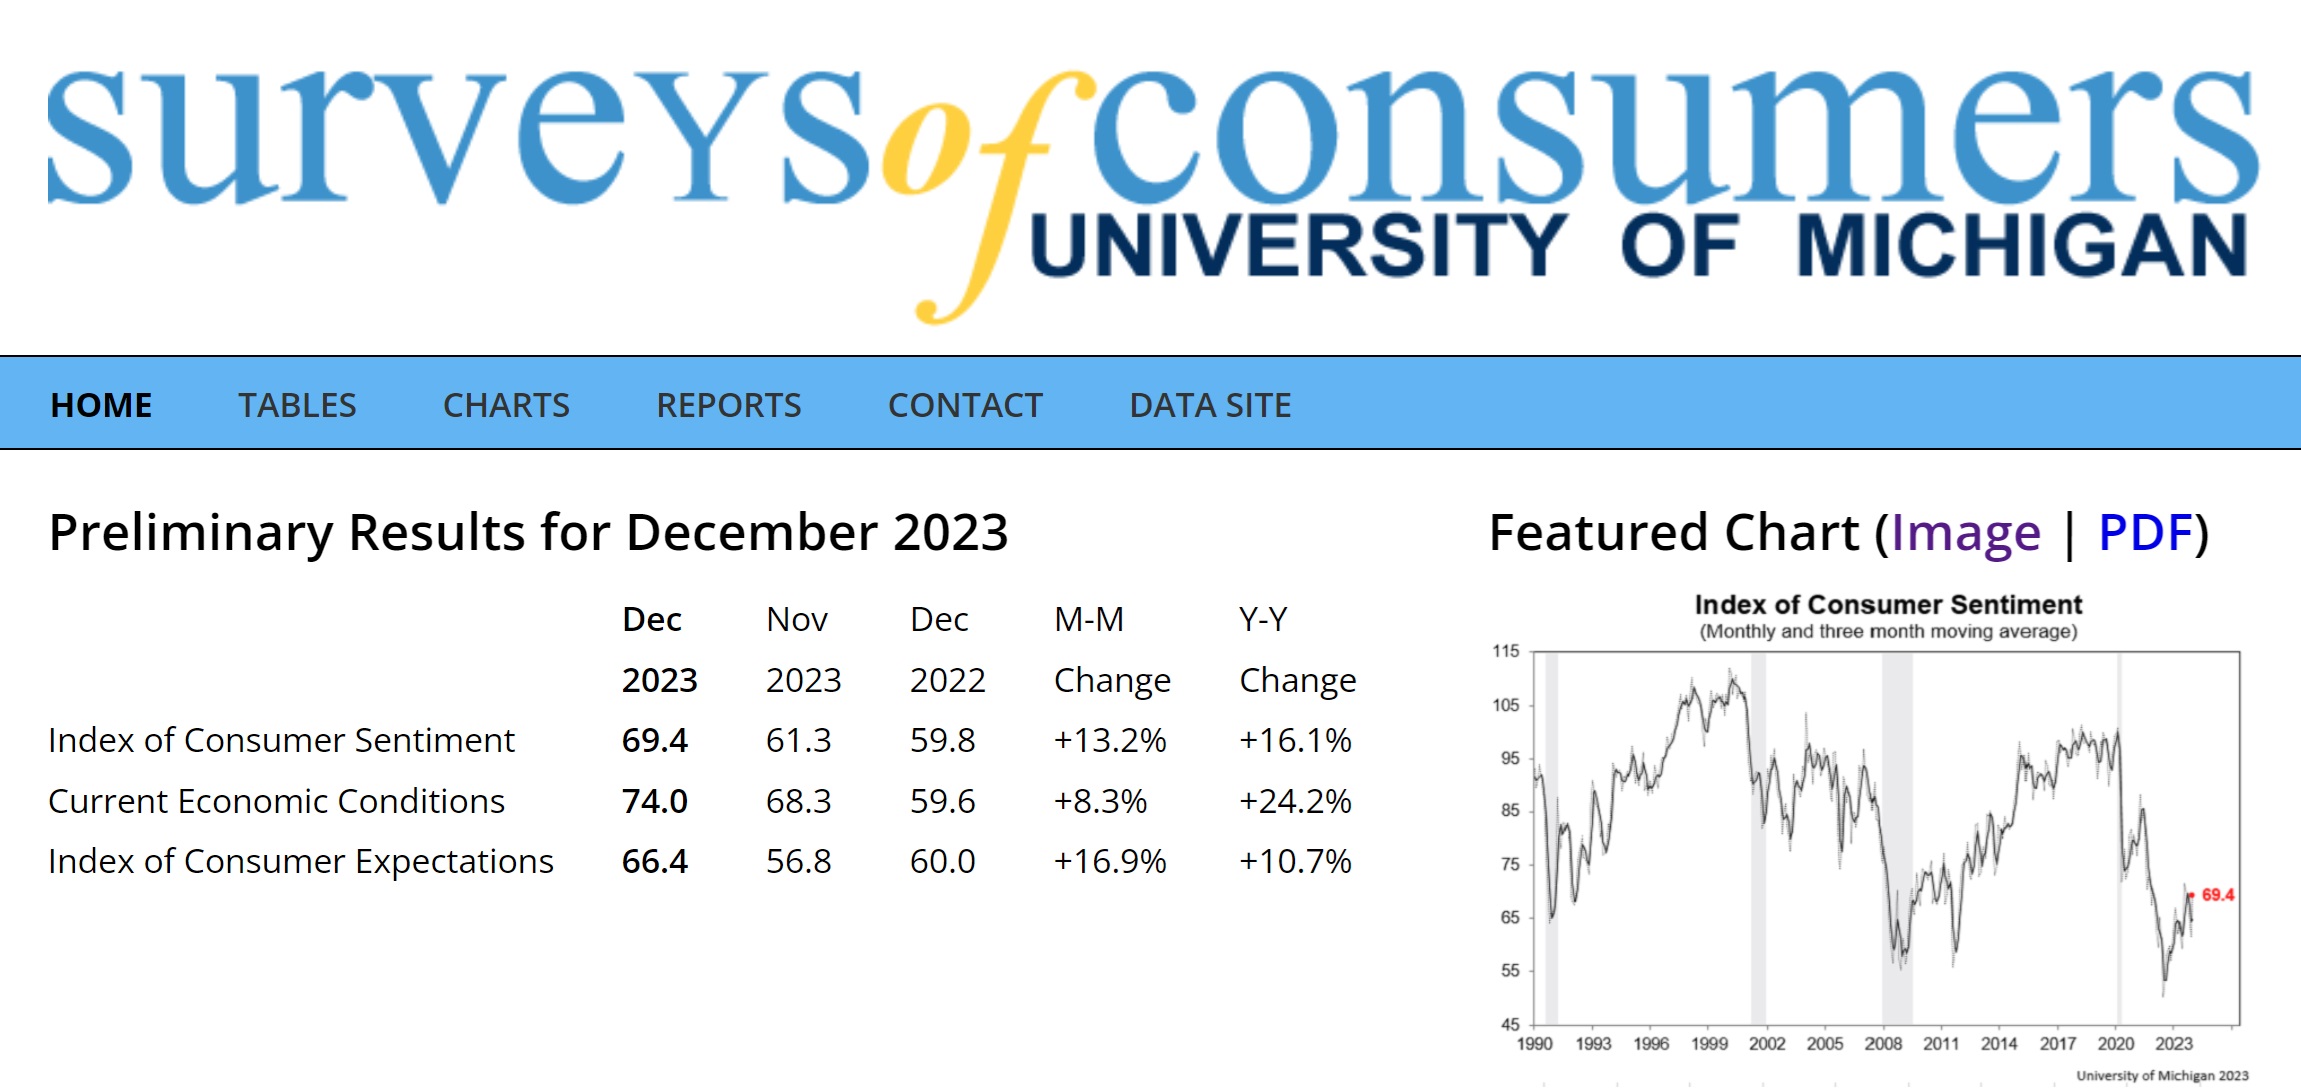This screenshot has height=1092, width=2301.
Task: Click the Current Economic Conditions row label
Action: click(x=276, y=801)
